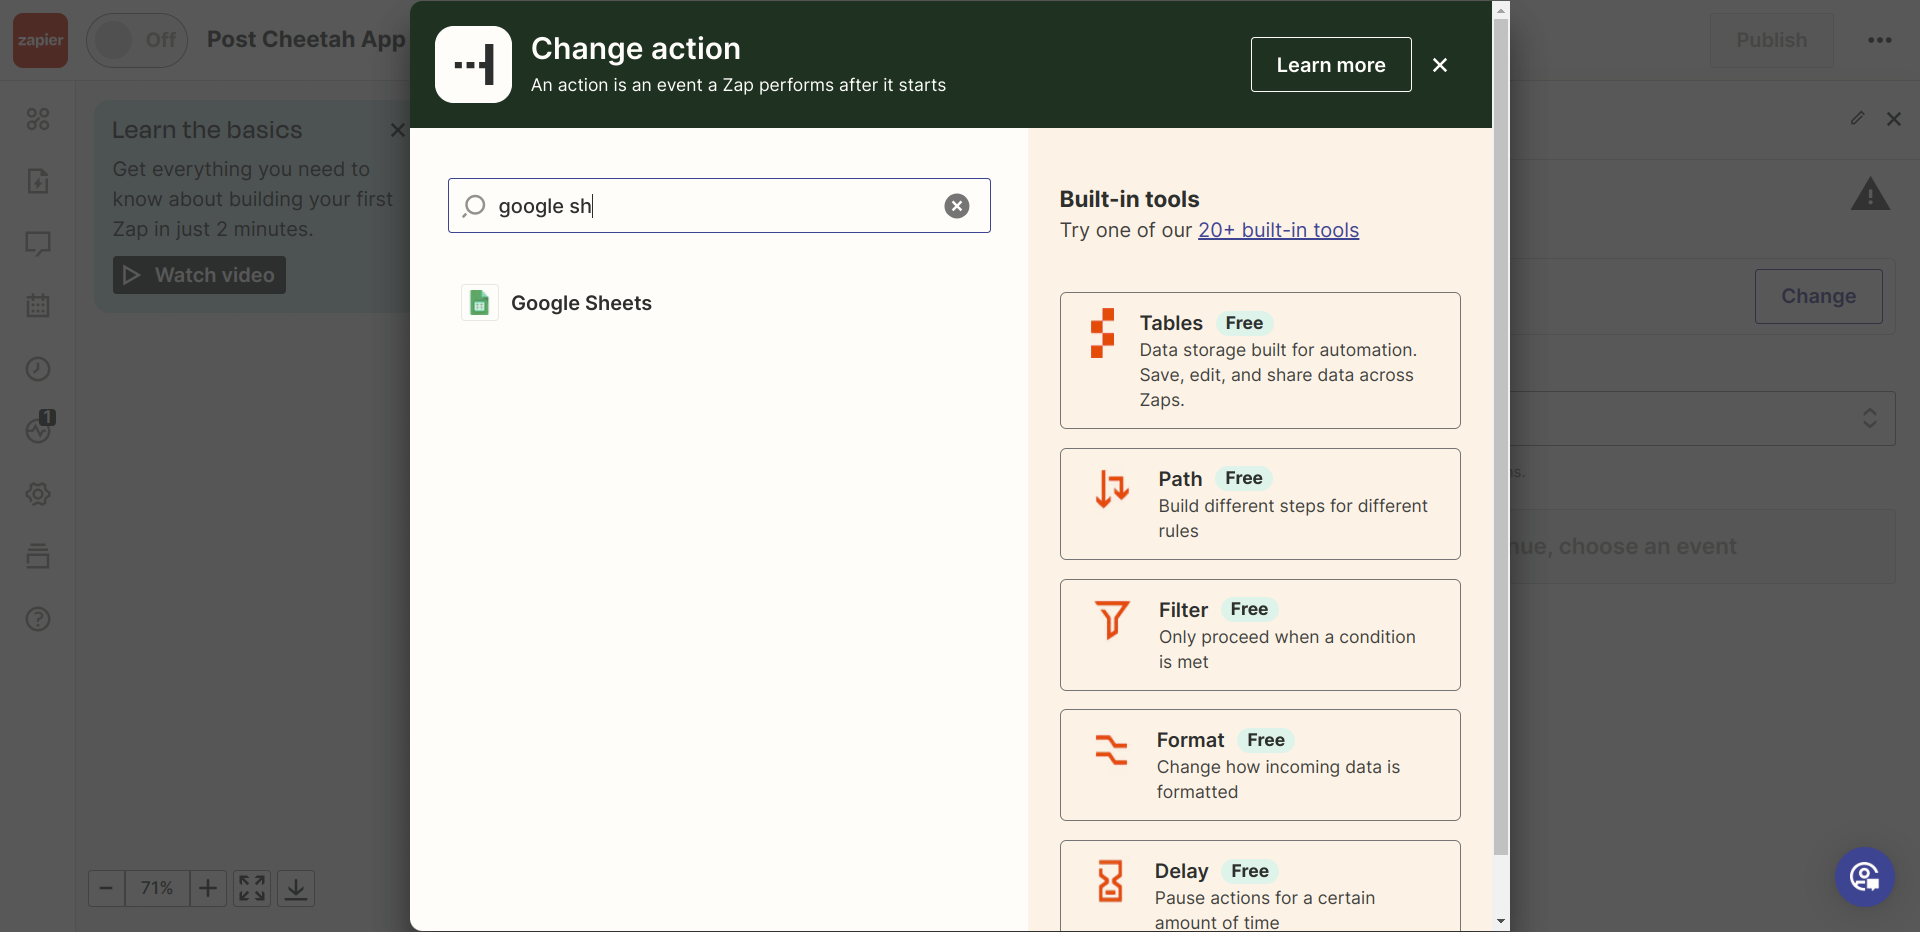Click the Zapier logo

click(40, 40)
